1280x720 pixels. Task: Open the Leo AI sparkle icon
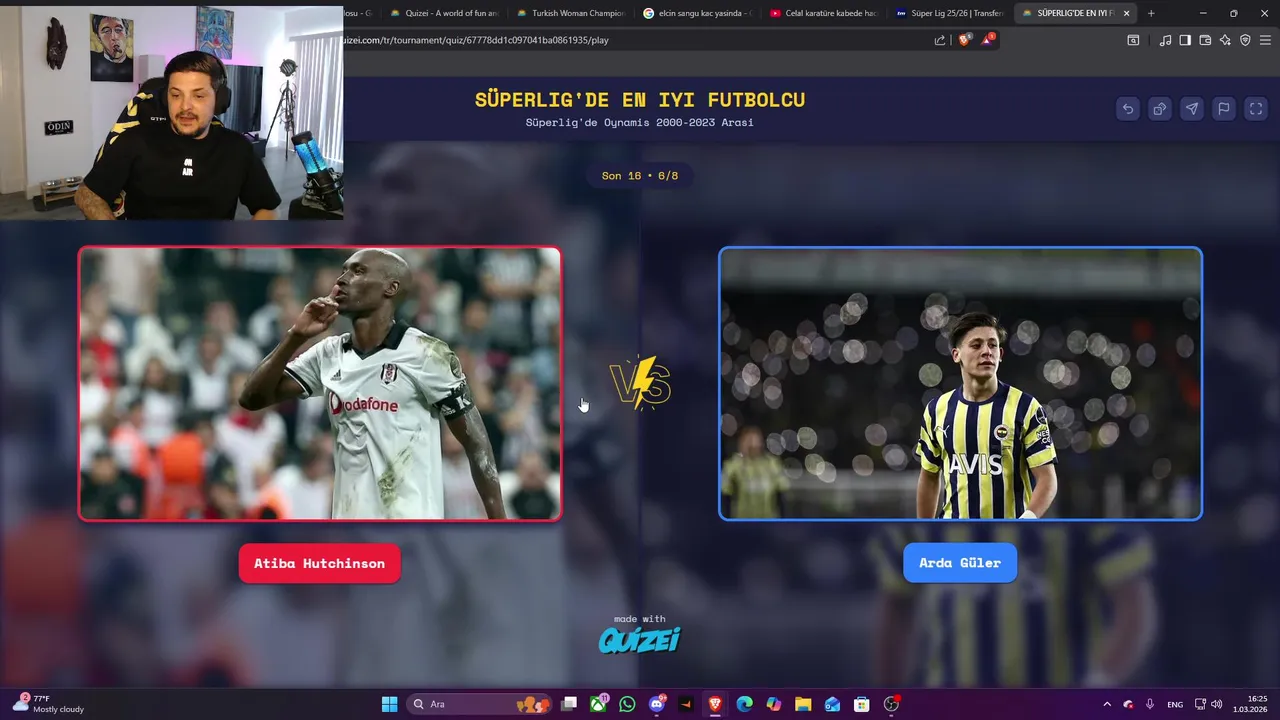point(1225,40)
